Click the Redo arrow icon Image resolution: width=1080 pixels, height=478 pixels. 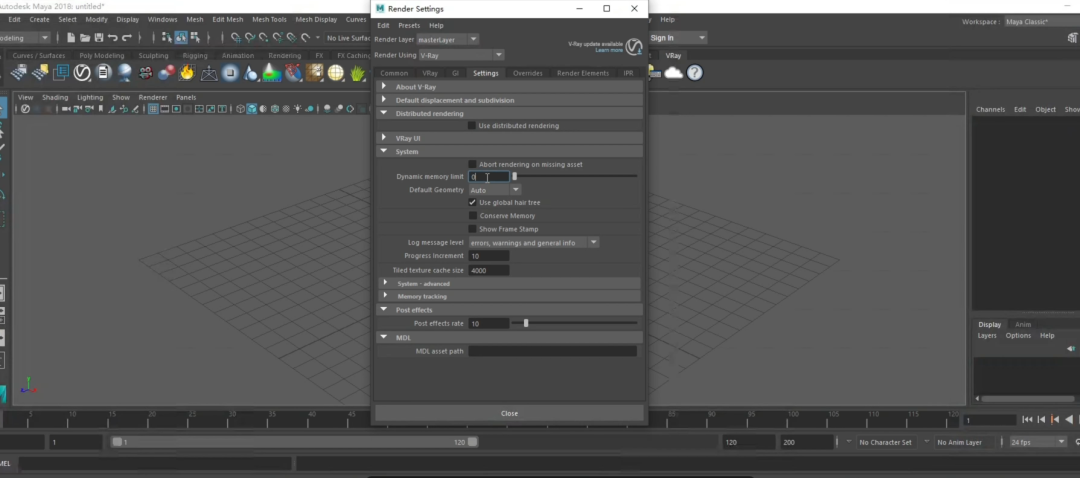(x=126, y=38)
